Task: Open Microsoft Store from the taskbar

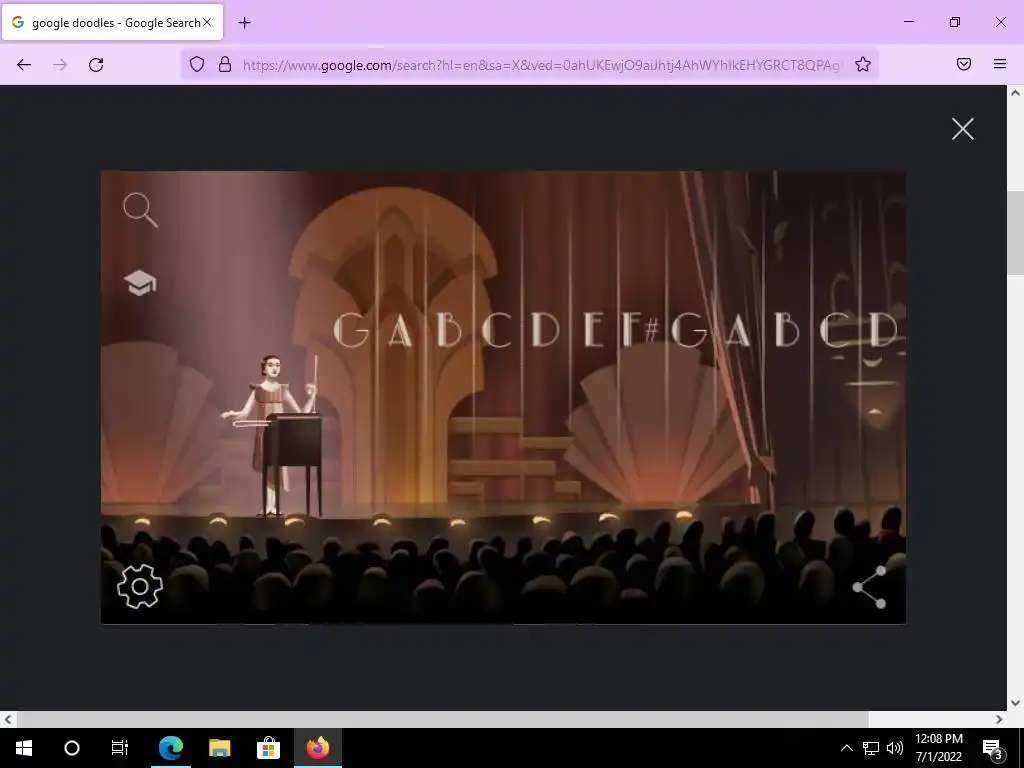Action: [268, 748]
